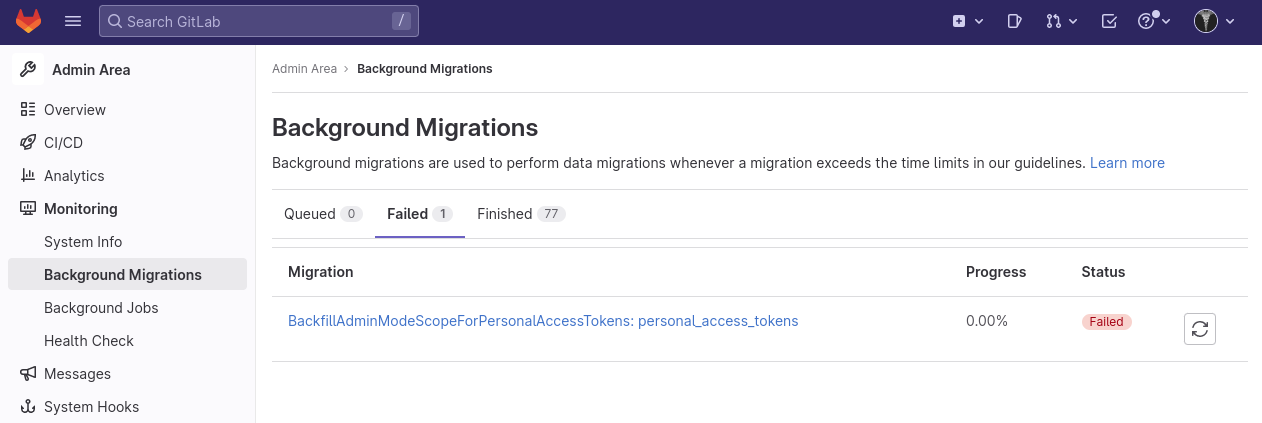
Task: Click the slash shortcut hint in search
Action: coord(400,21)
